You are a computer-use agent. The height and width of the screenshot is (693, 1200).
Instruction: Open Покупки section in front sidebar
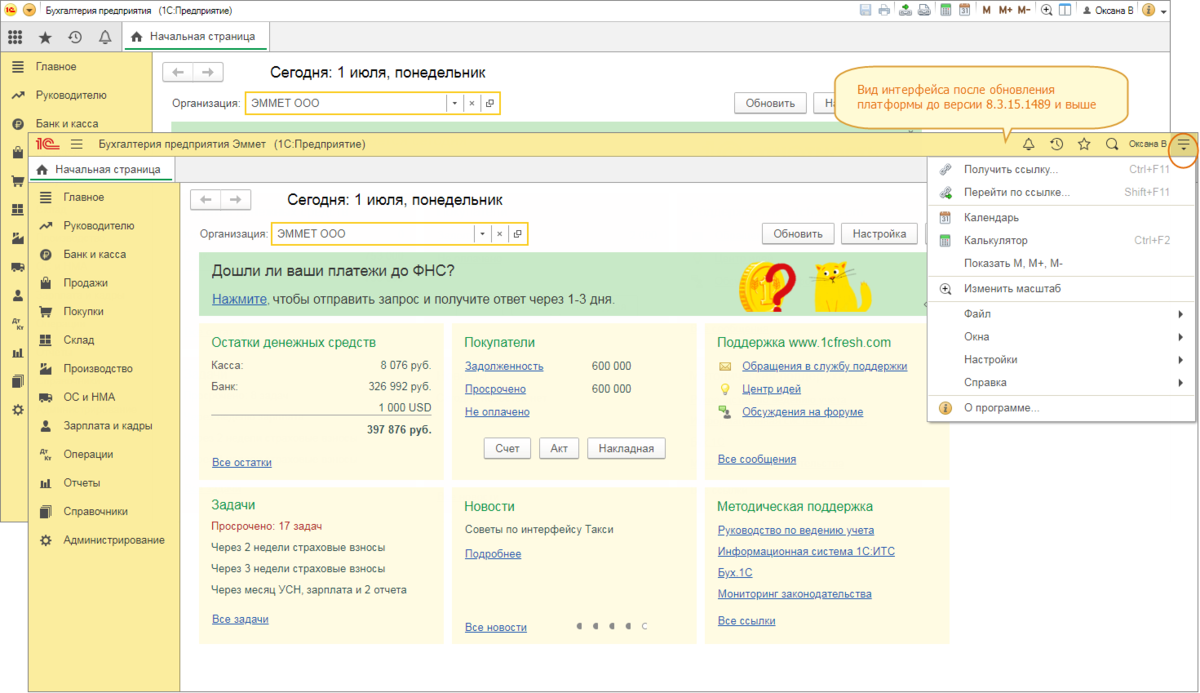tap(84, 311)
